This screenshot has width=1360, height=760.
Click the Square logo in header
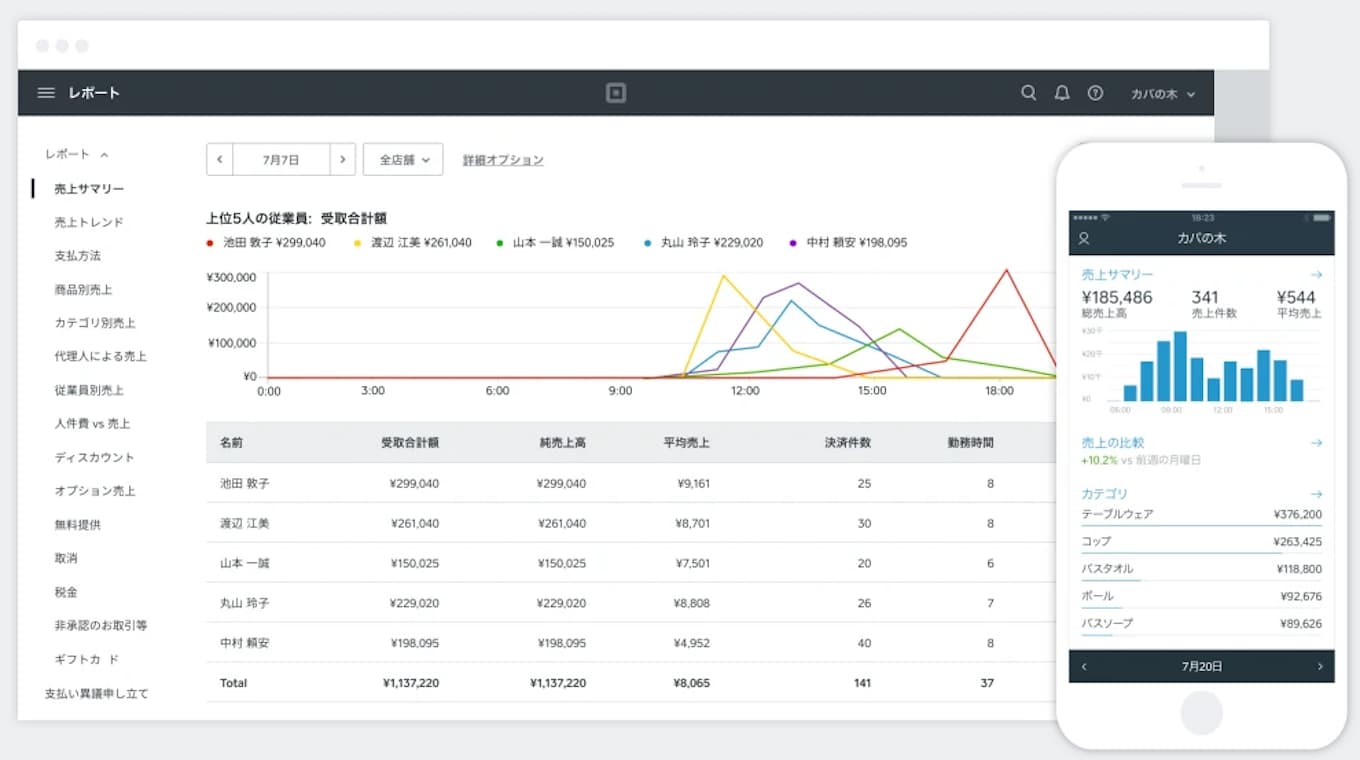click(x=616, y=93)
